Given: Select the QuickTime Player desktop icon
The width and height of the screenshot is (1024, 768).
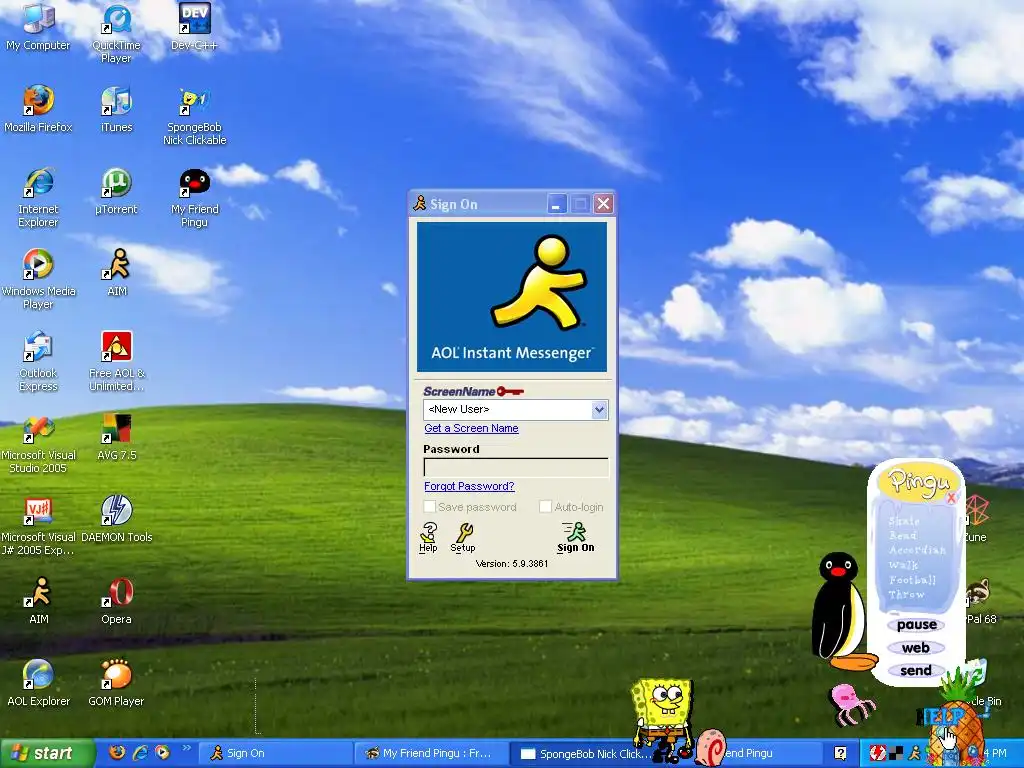Looking at the screenshot, I should pos(116,33).
